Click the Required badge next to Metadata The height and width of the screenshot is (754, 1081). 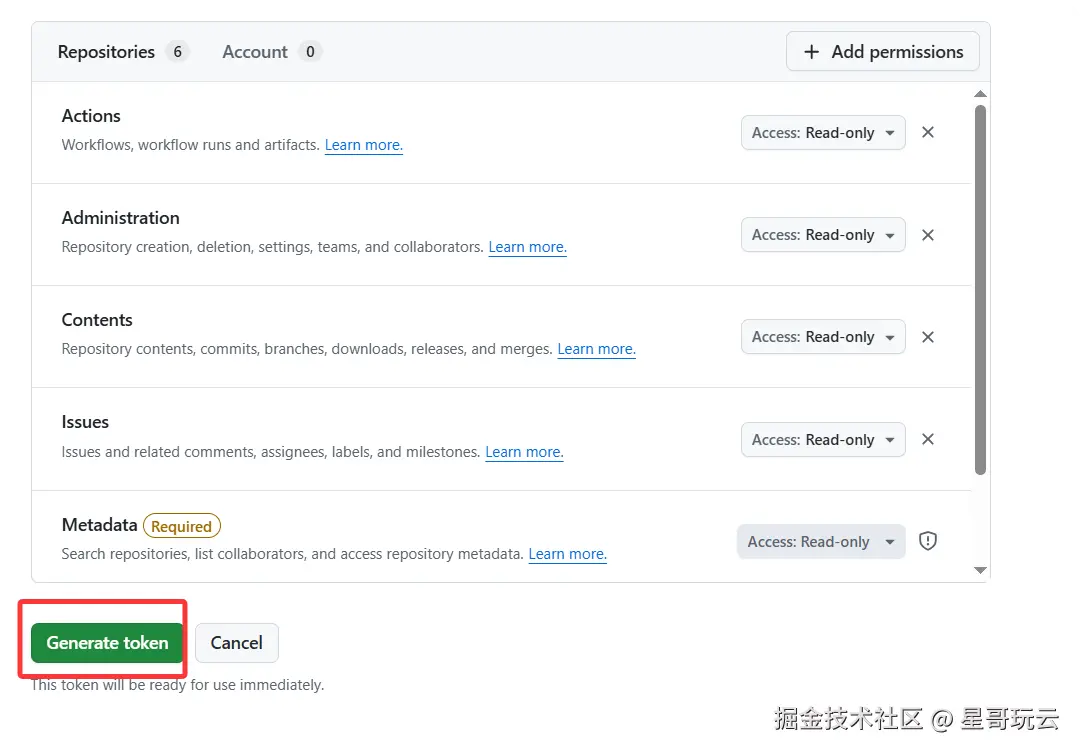[181, 526]
